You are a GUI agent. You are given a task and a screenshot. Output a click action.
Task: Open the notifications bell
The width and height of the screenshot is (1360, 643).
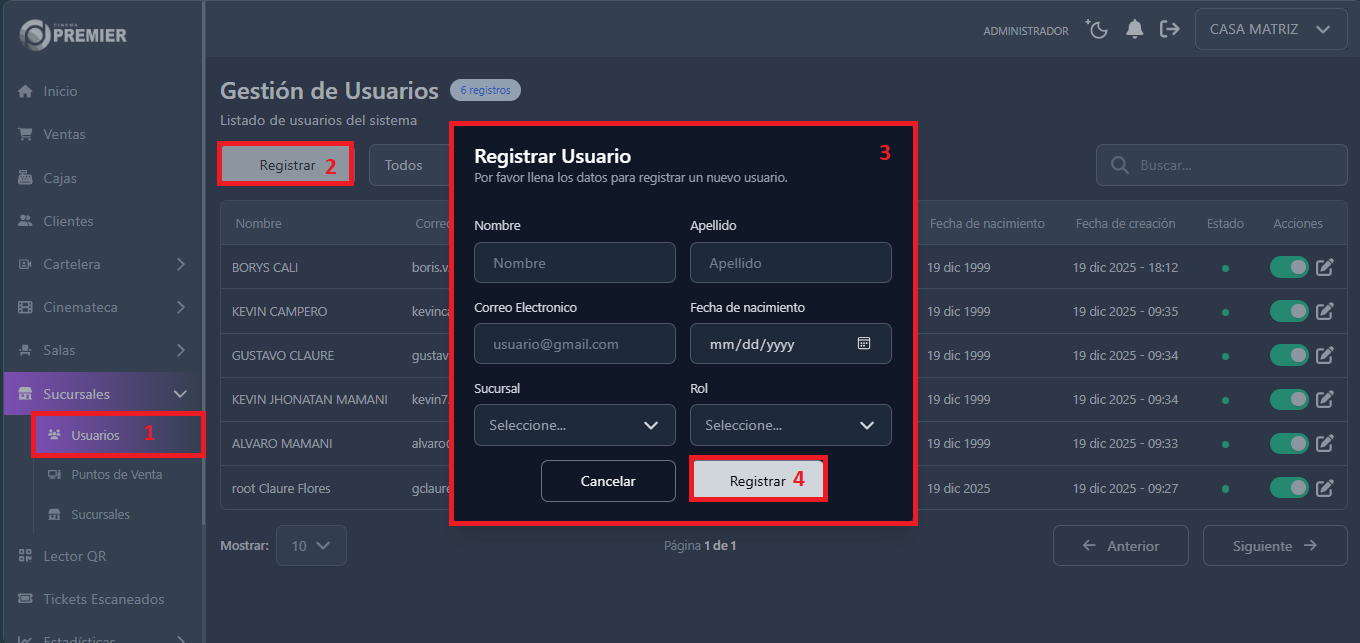[x=1134, y=30]
